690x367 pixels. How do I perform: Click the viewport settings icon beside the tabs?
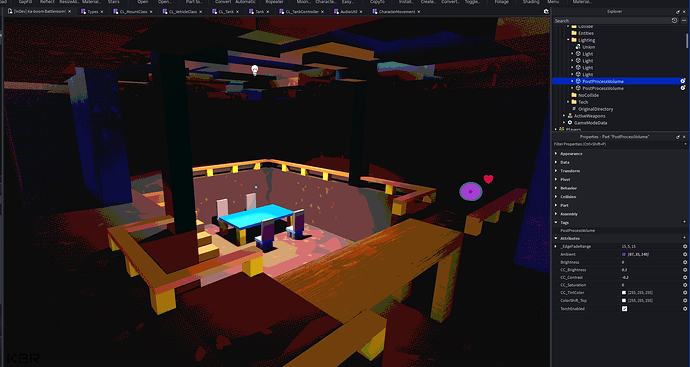(546, 11)
